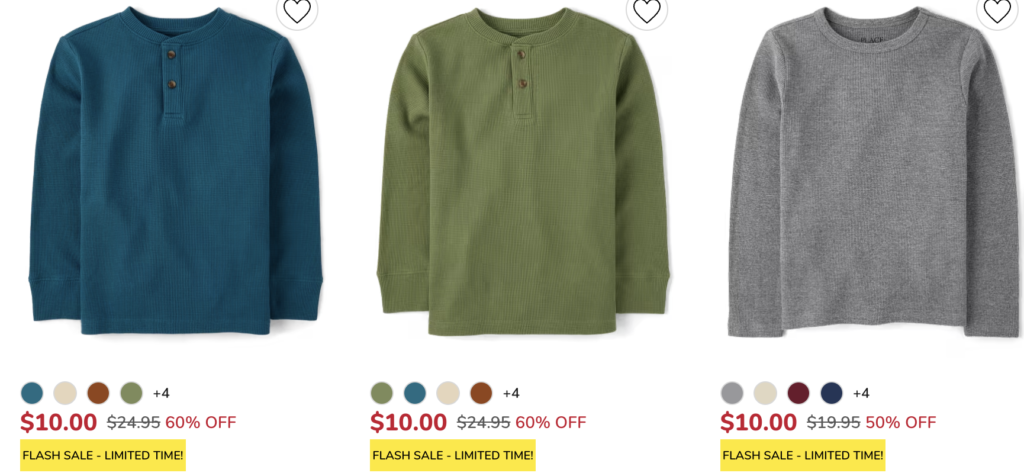Expand +4 more colors for teal henley

click(161, 393)
